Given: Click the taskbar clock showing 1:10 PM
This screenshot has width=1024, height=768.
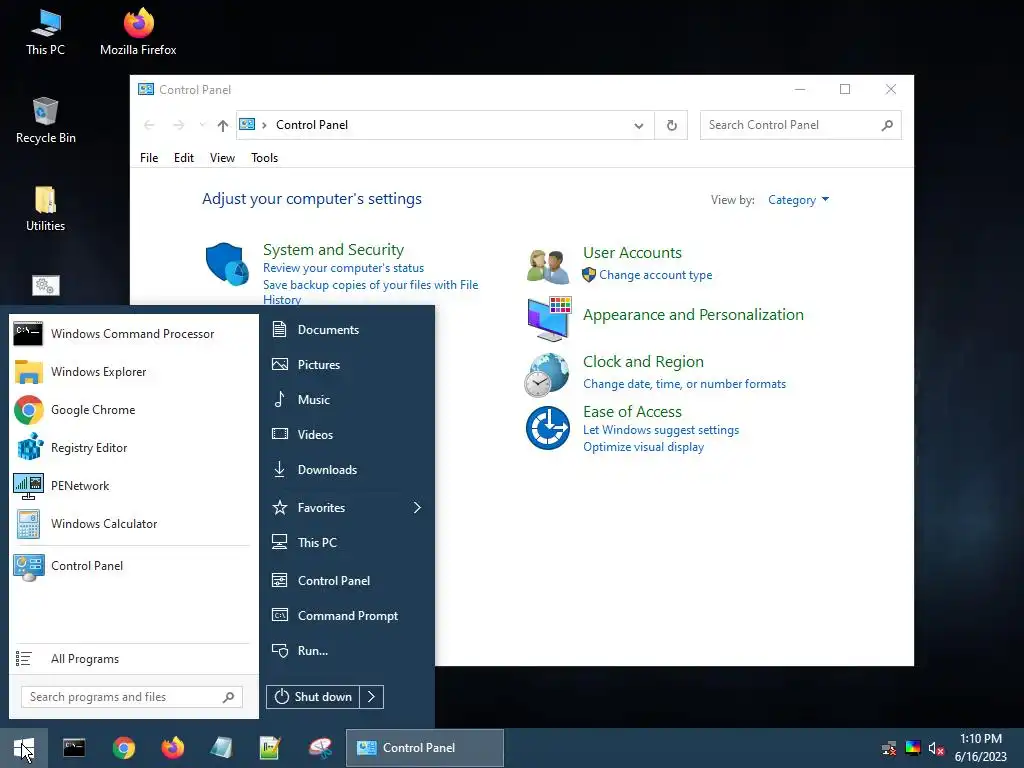Looking at the screenshot, I should click(980, 748).
